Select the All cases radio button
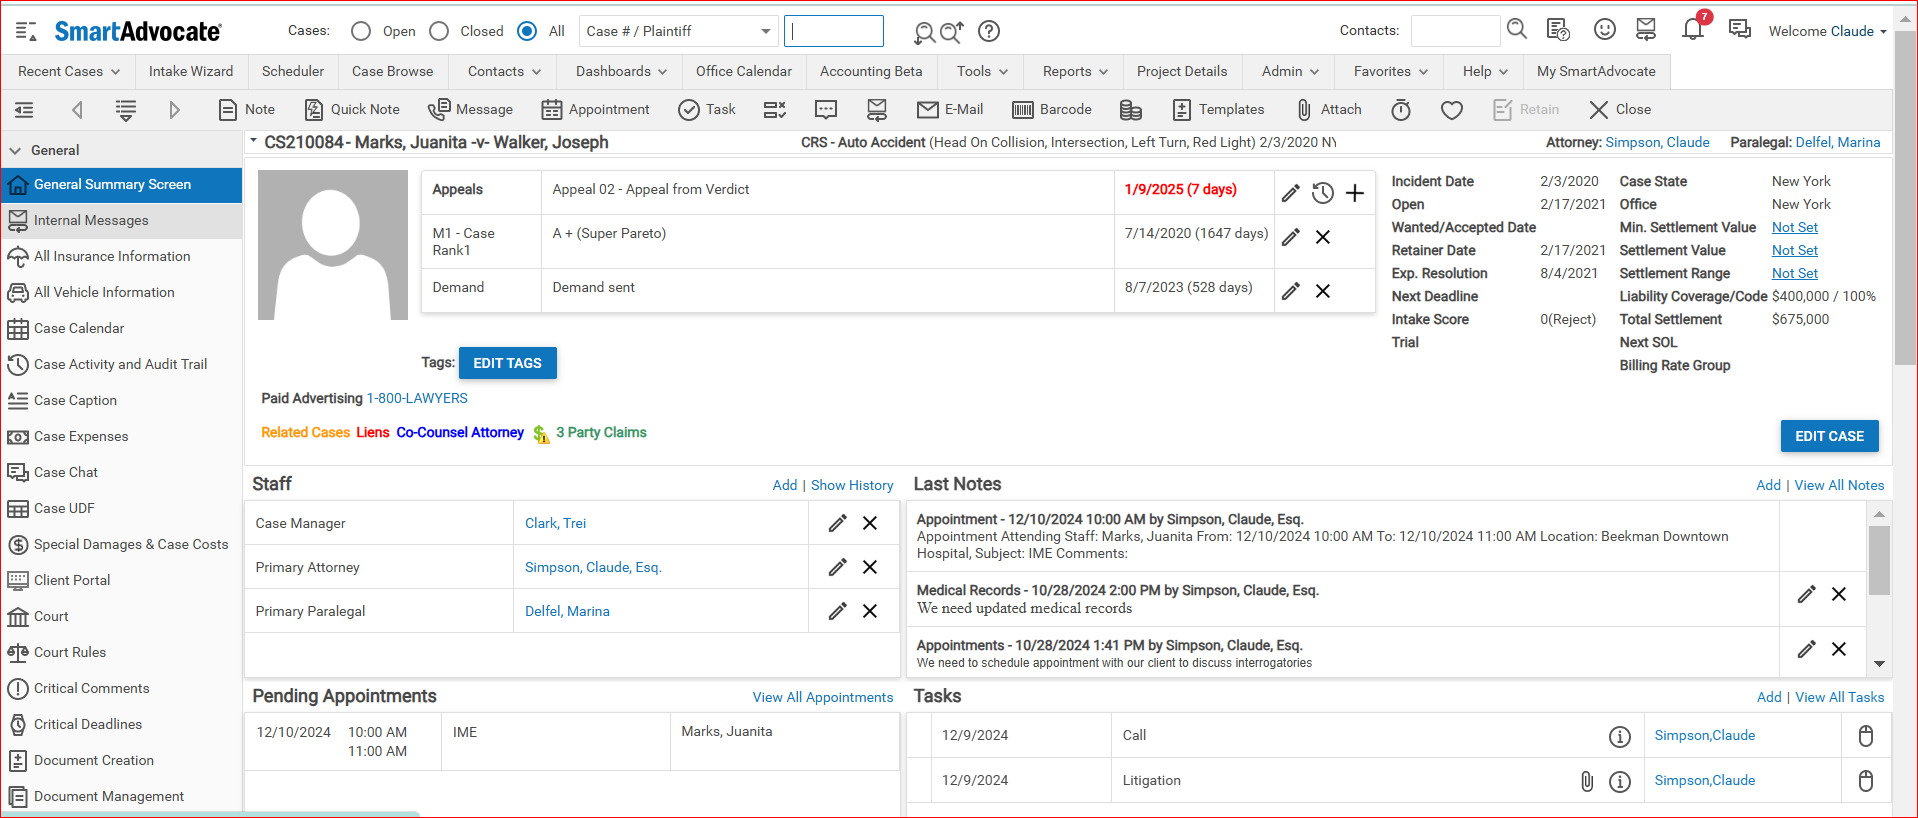Screen dimensions: 1918x818 [x=527, y=31]
